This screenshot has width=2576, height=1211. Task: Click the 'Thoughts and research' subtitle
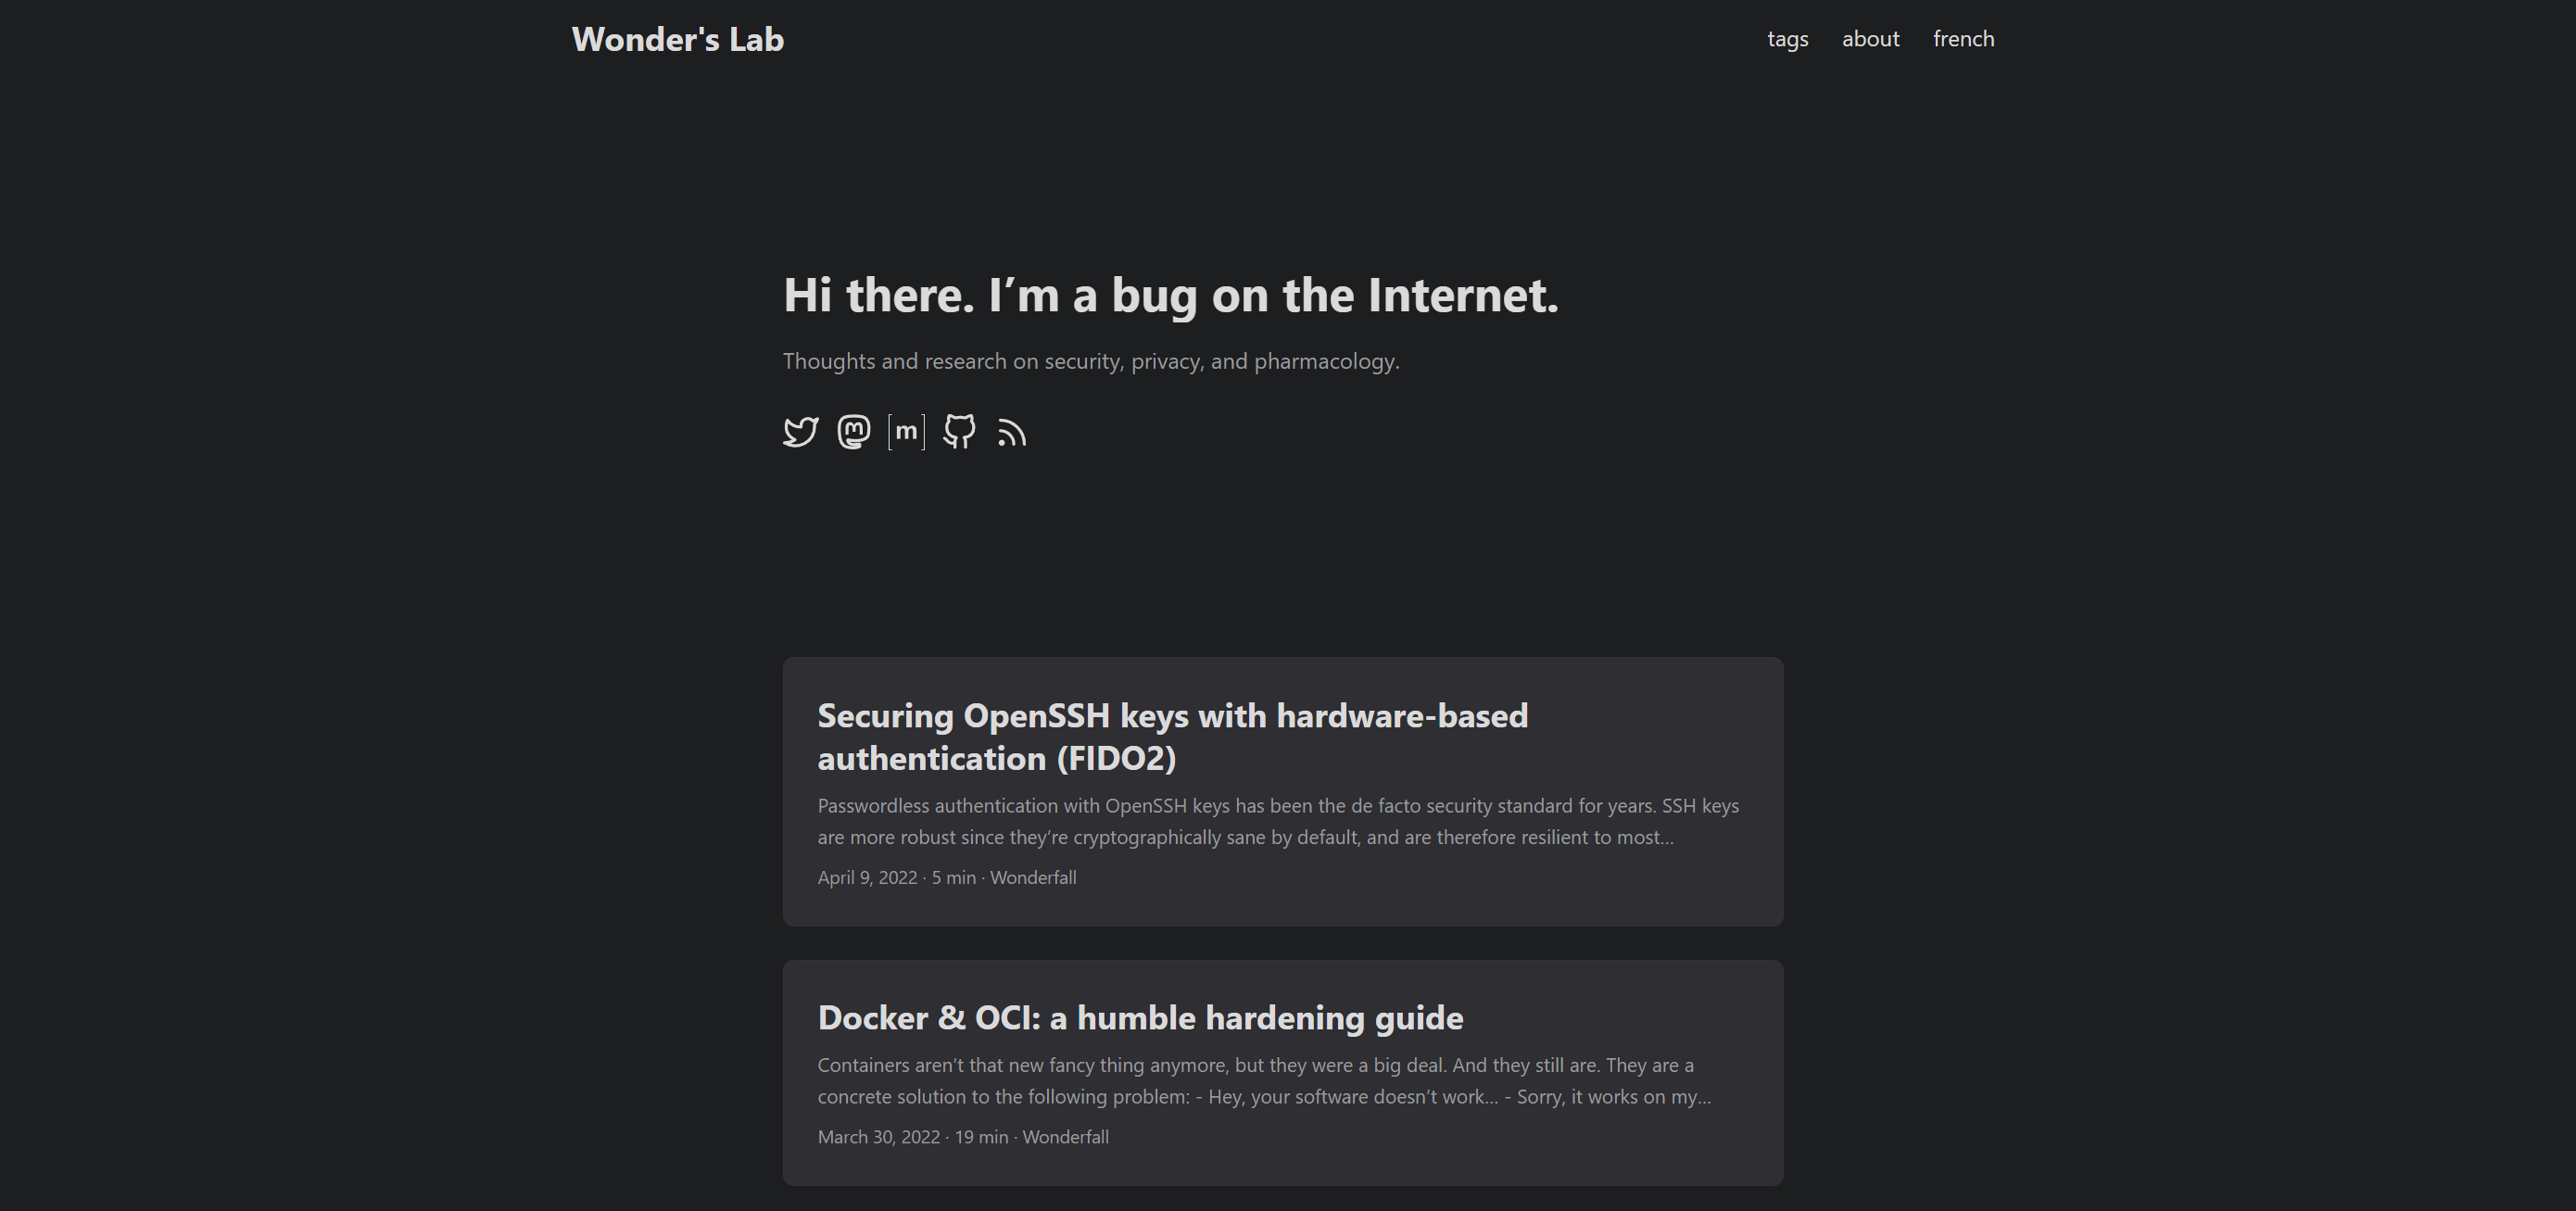1091,361
